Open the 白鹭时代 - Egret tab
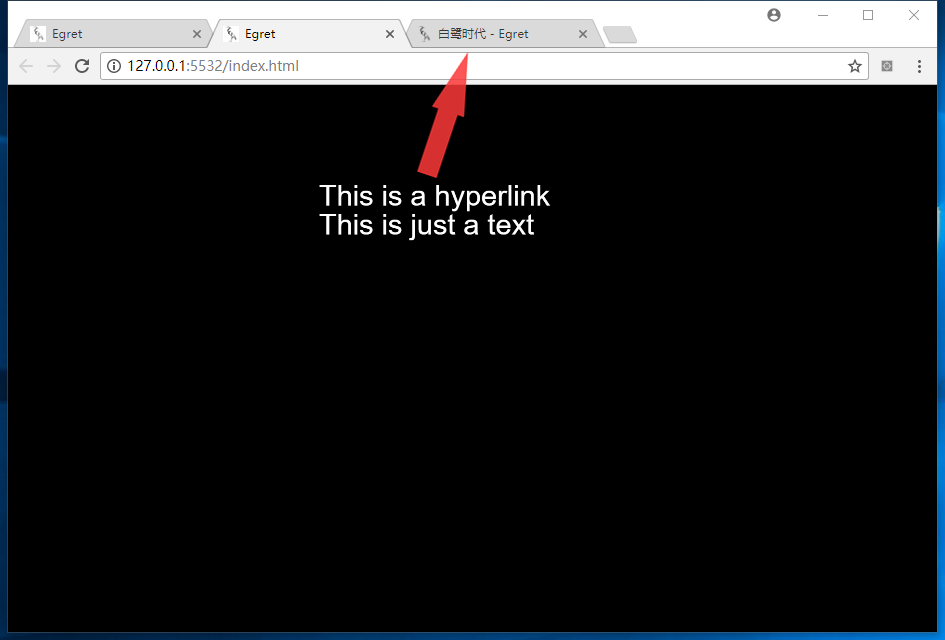Image resolution: width=945 pixels, height=640 pixels. click(490, 34)
